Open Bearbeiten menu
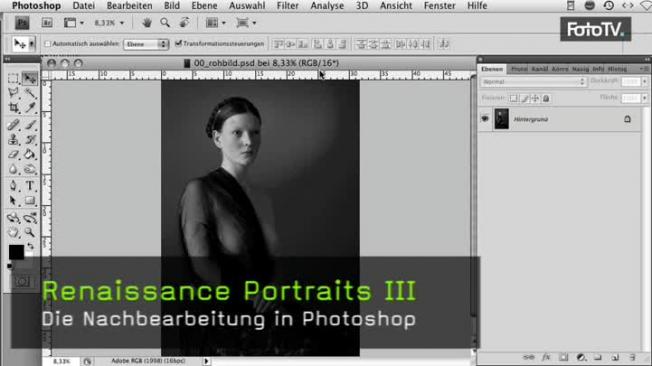 point(129,6)
